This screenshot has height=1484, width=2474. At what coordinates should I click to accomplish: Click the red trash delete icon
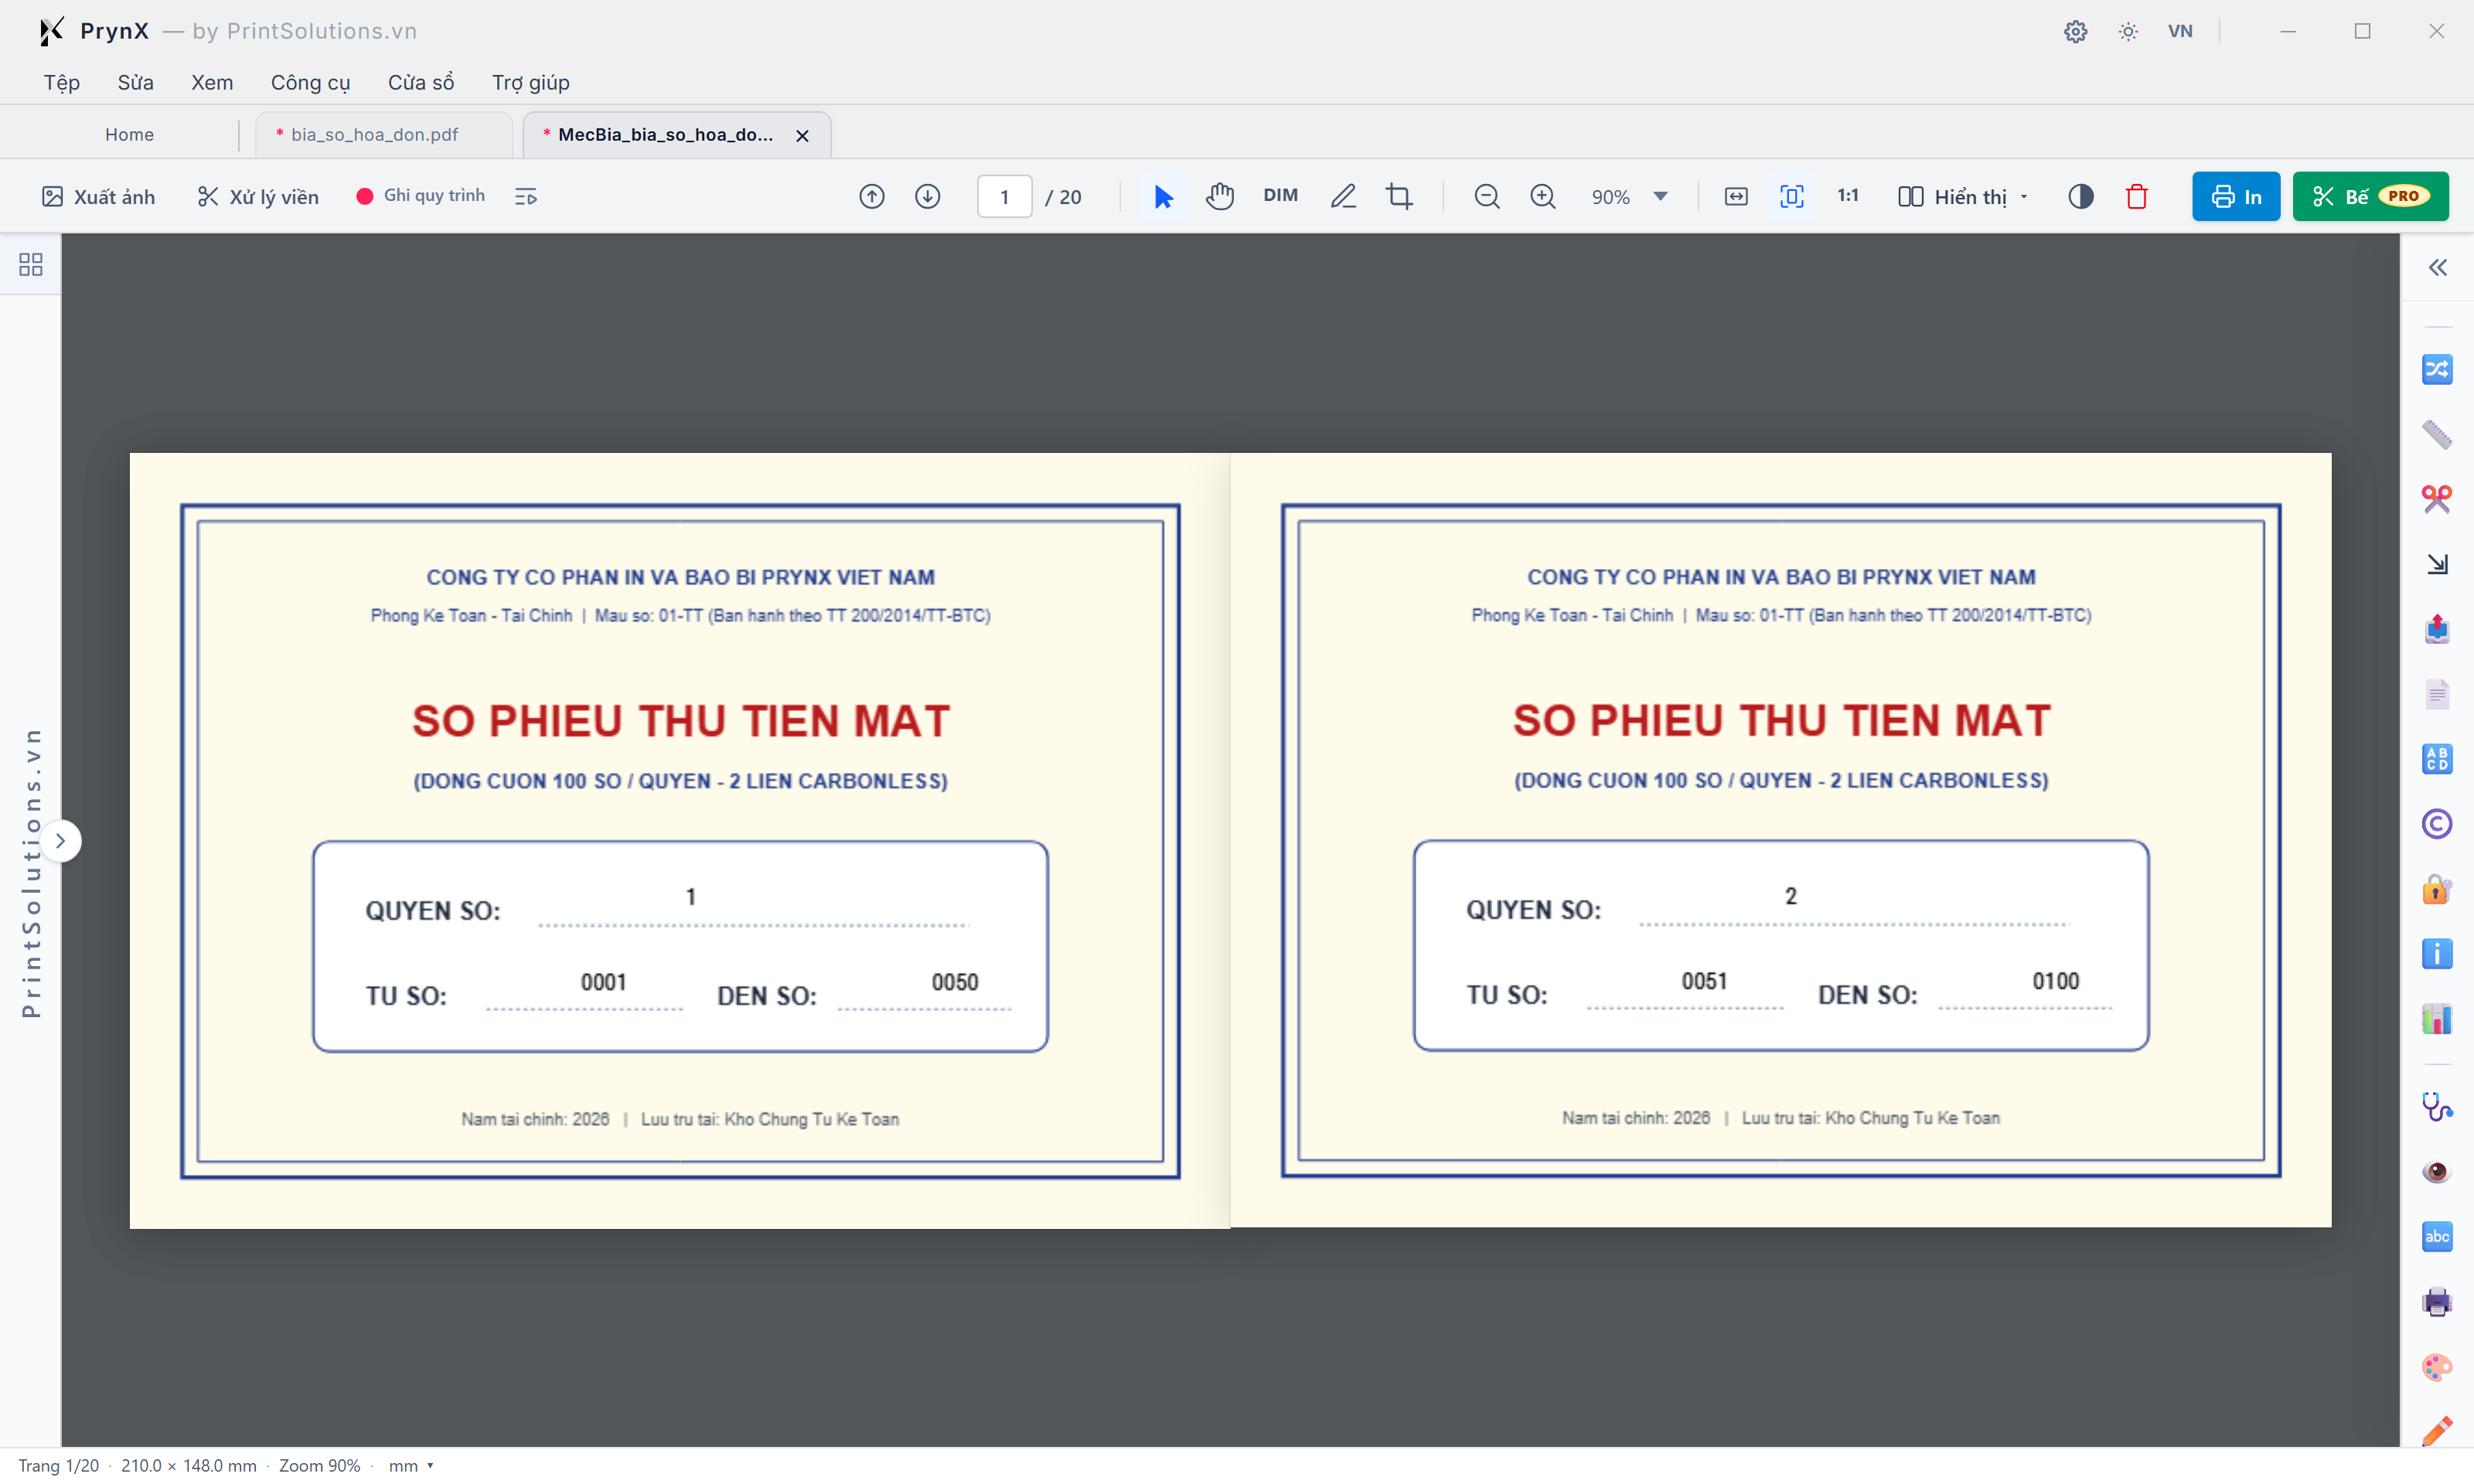pos(2137,196)
